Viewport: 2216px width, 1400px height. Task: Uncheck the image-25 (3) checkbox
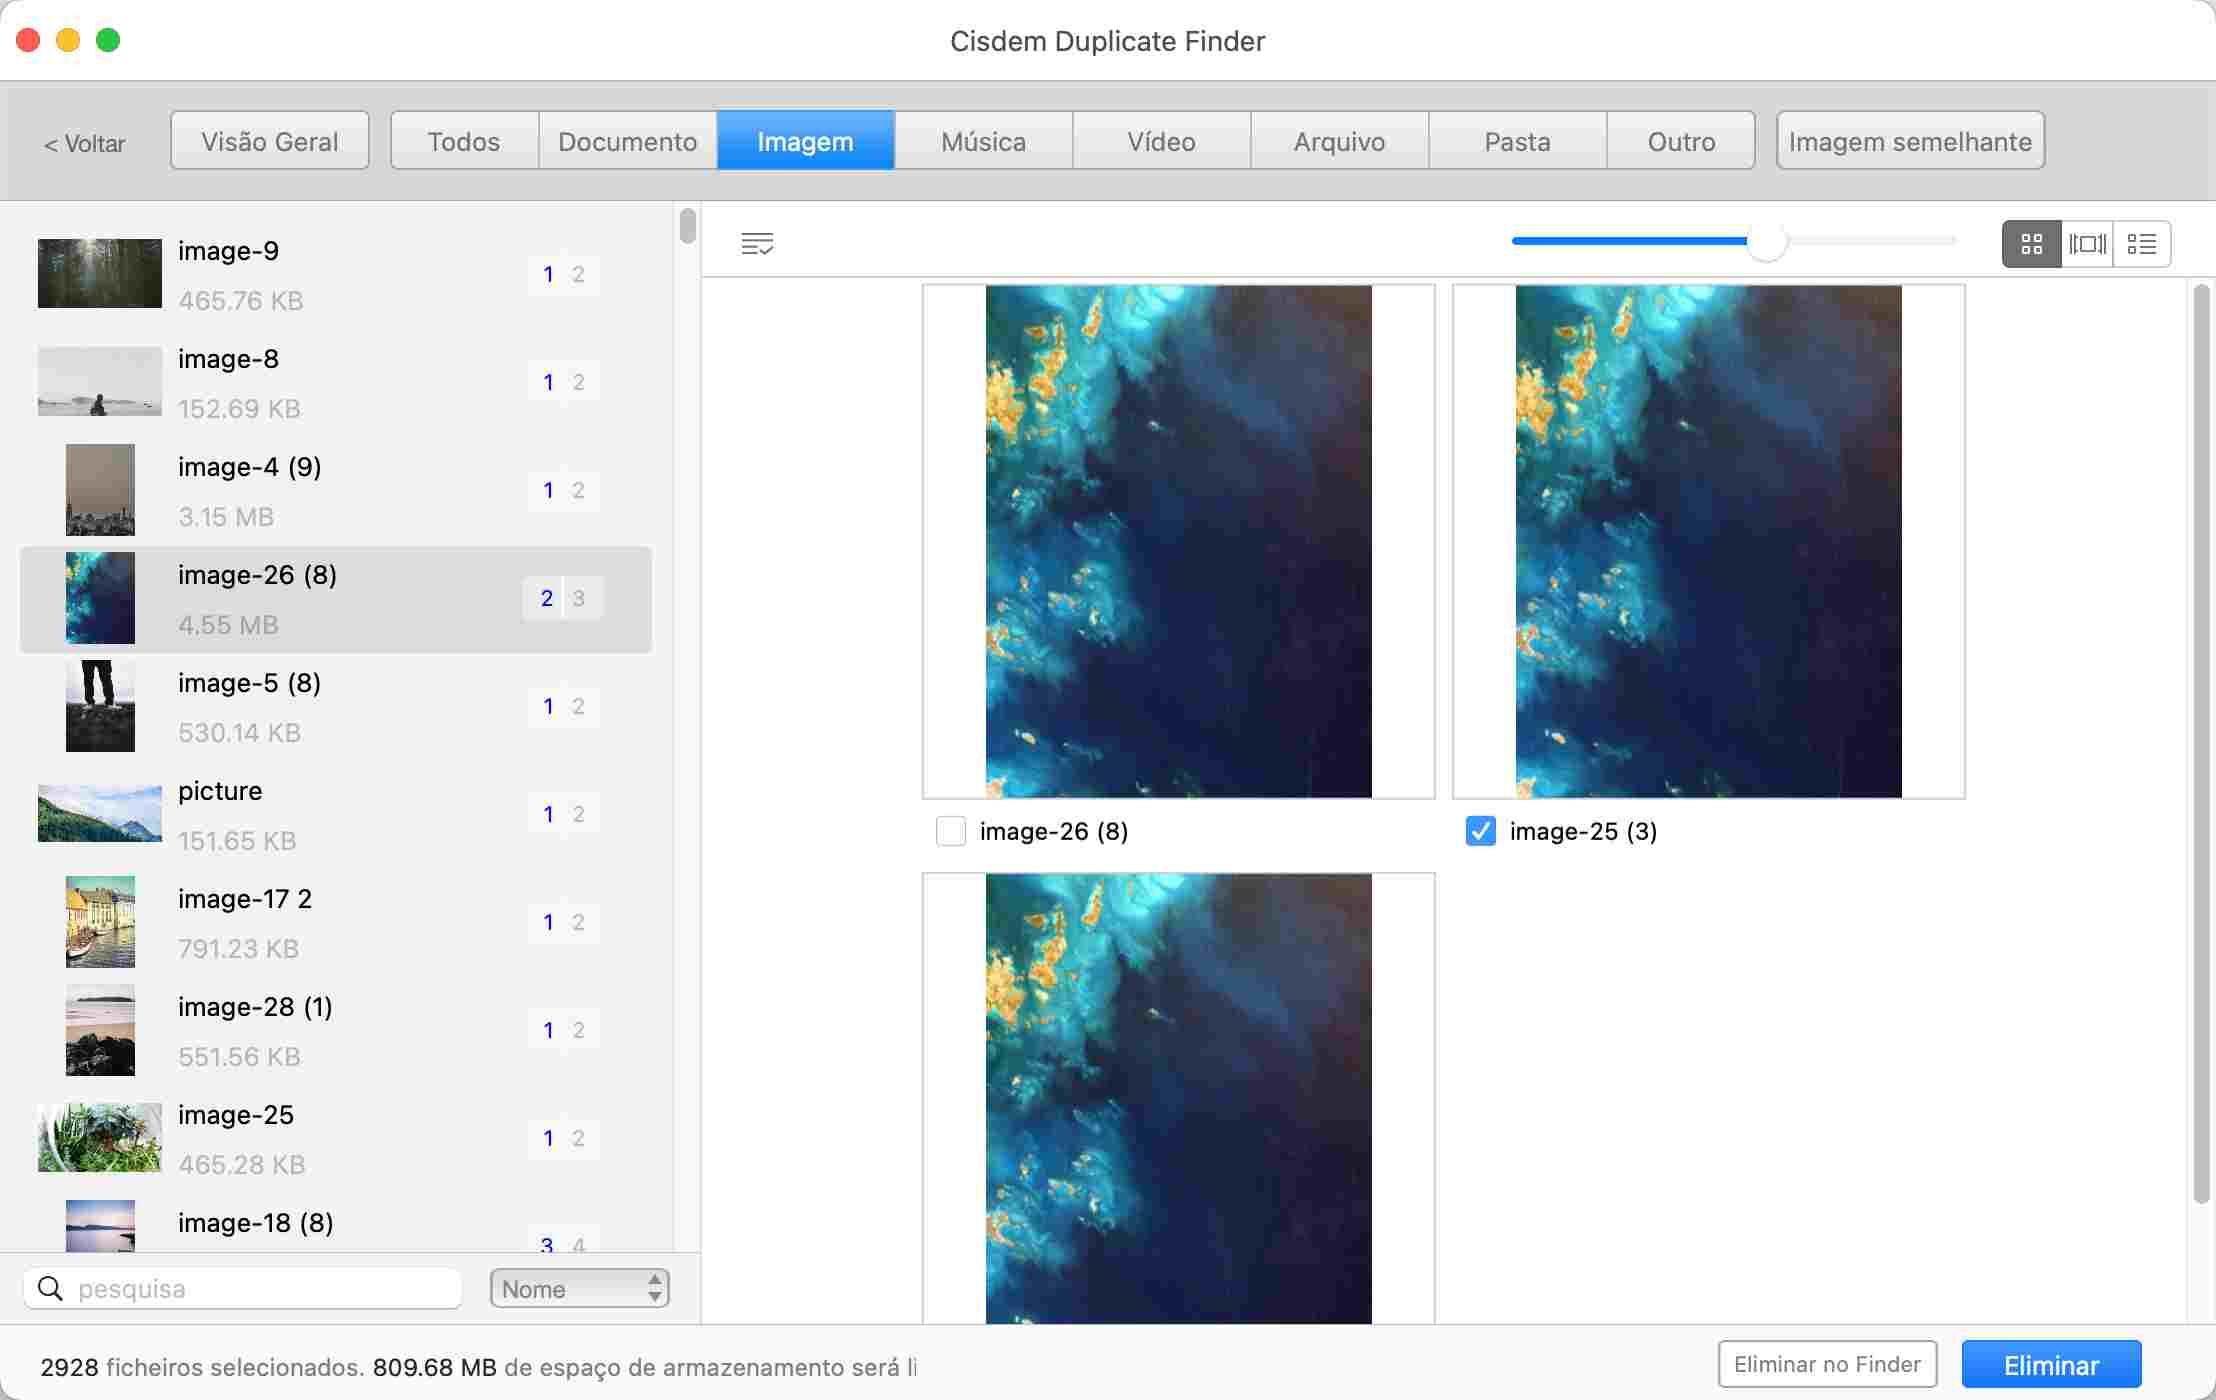click(1482, 831)
